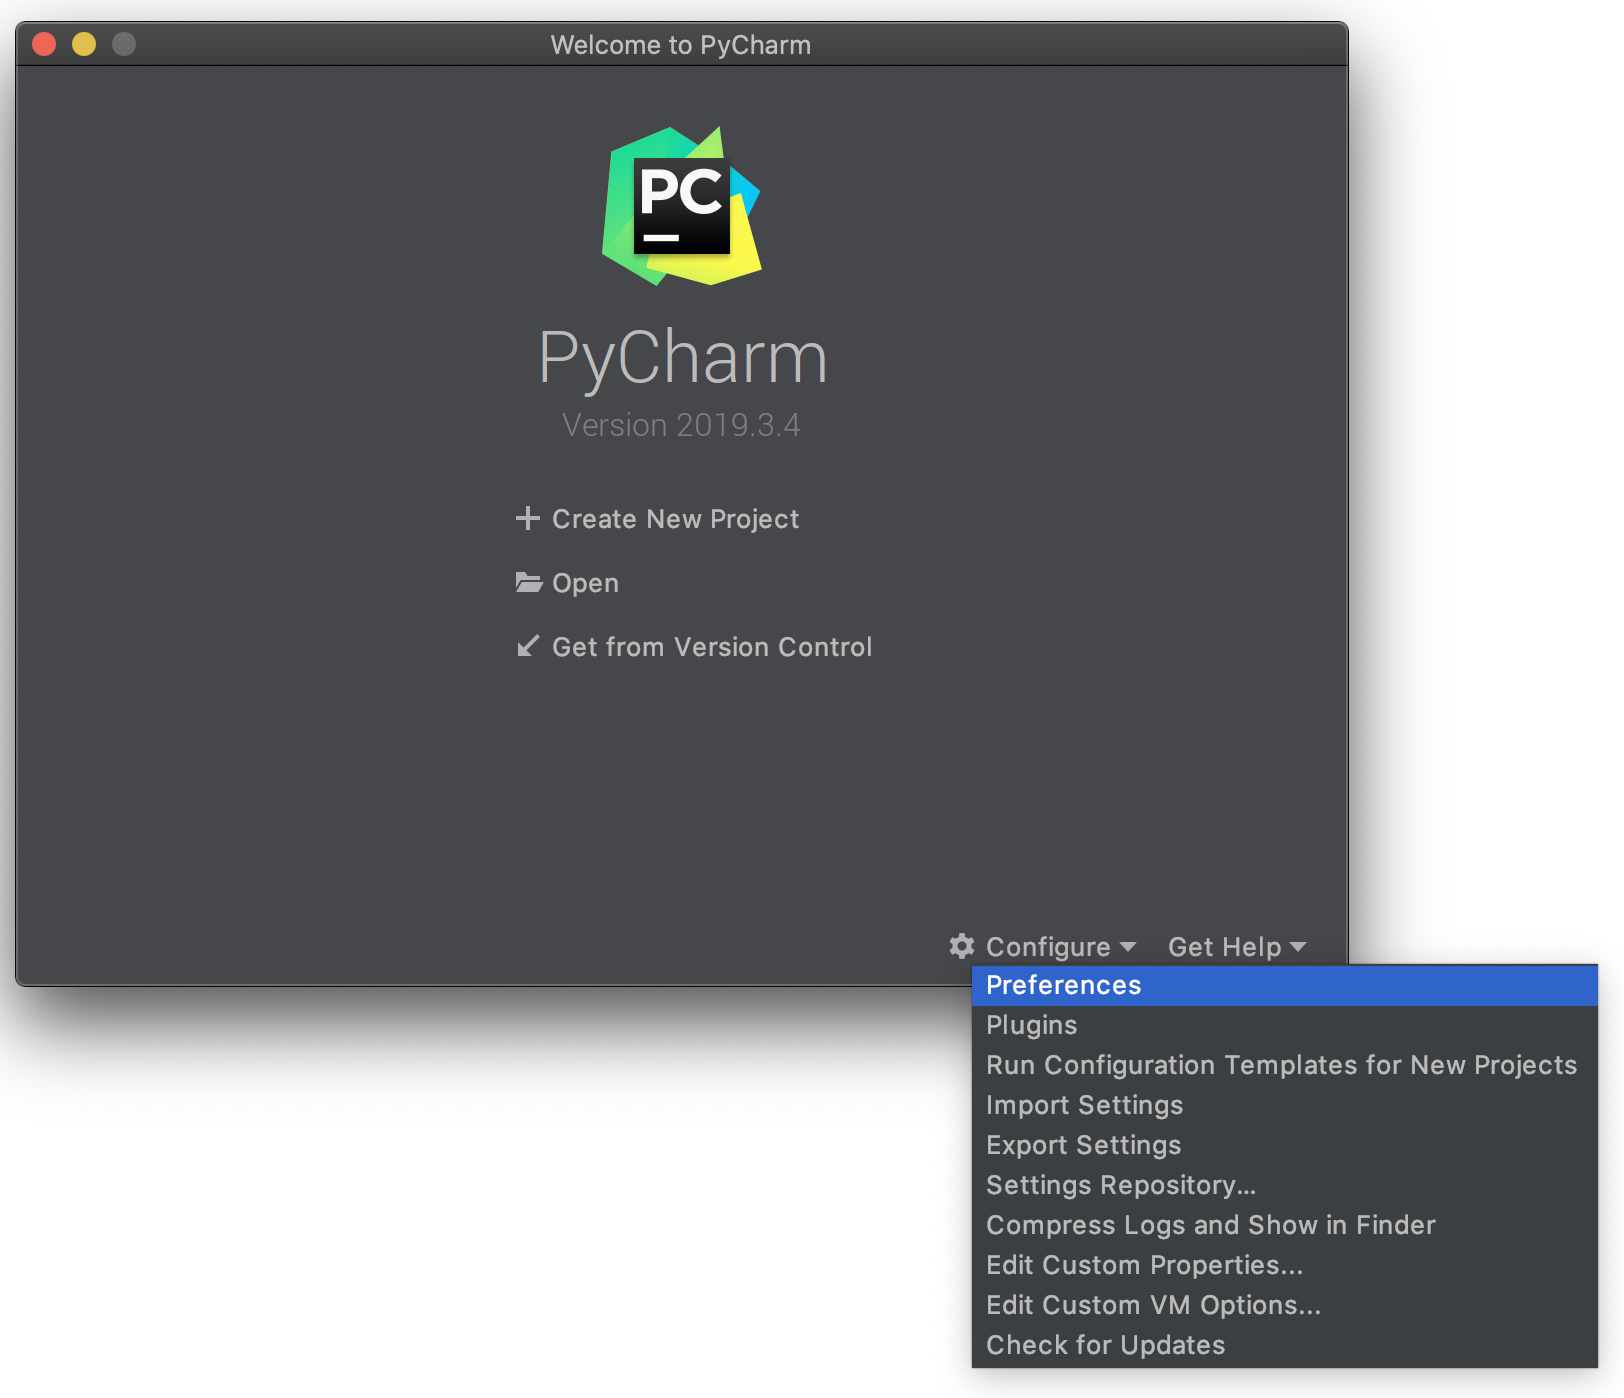This screenshot has height=1398, width=1624.
Task: Click the version control arrow icon
Action: coord(528,646)
